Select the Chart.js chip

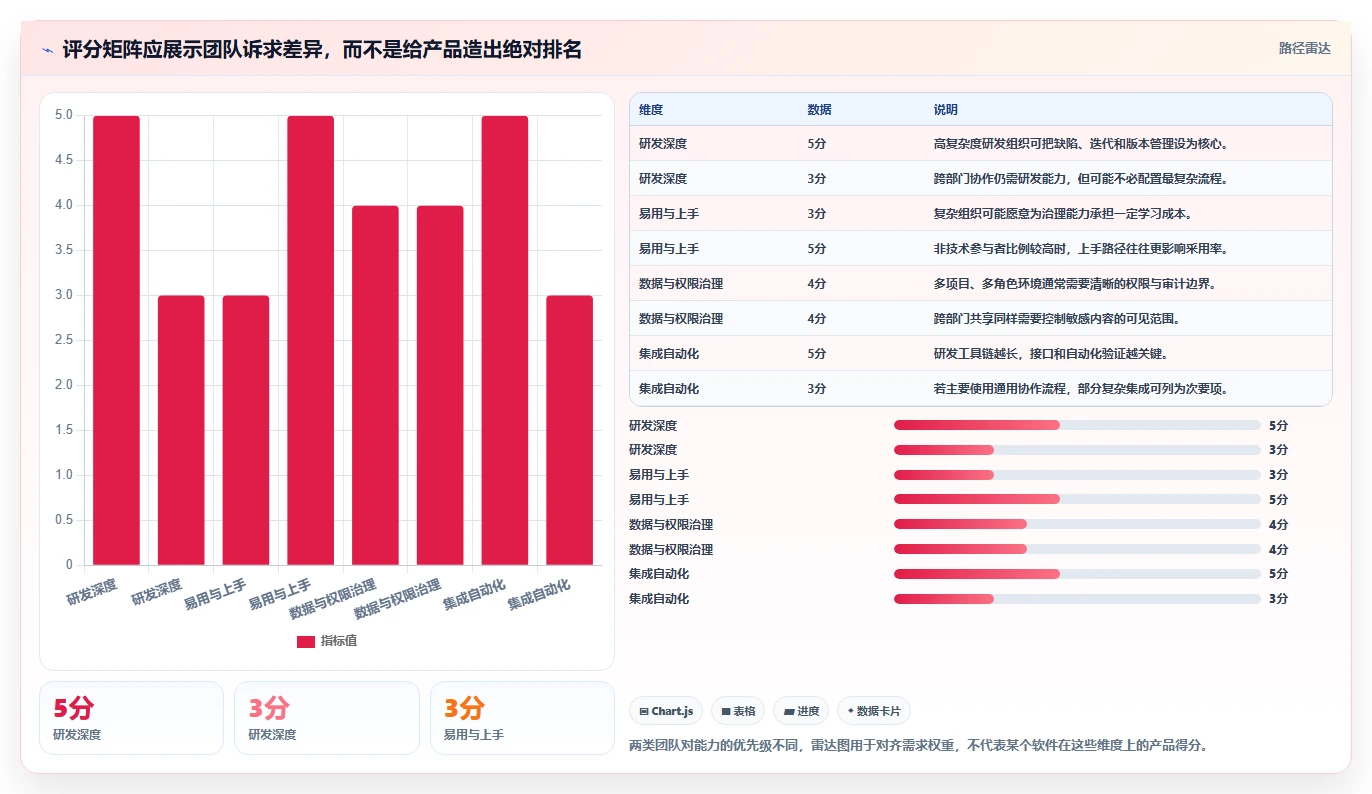point(666,711)
